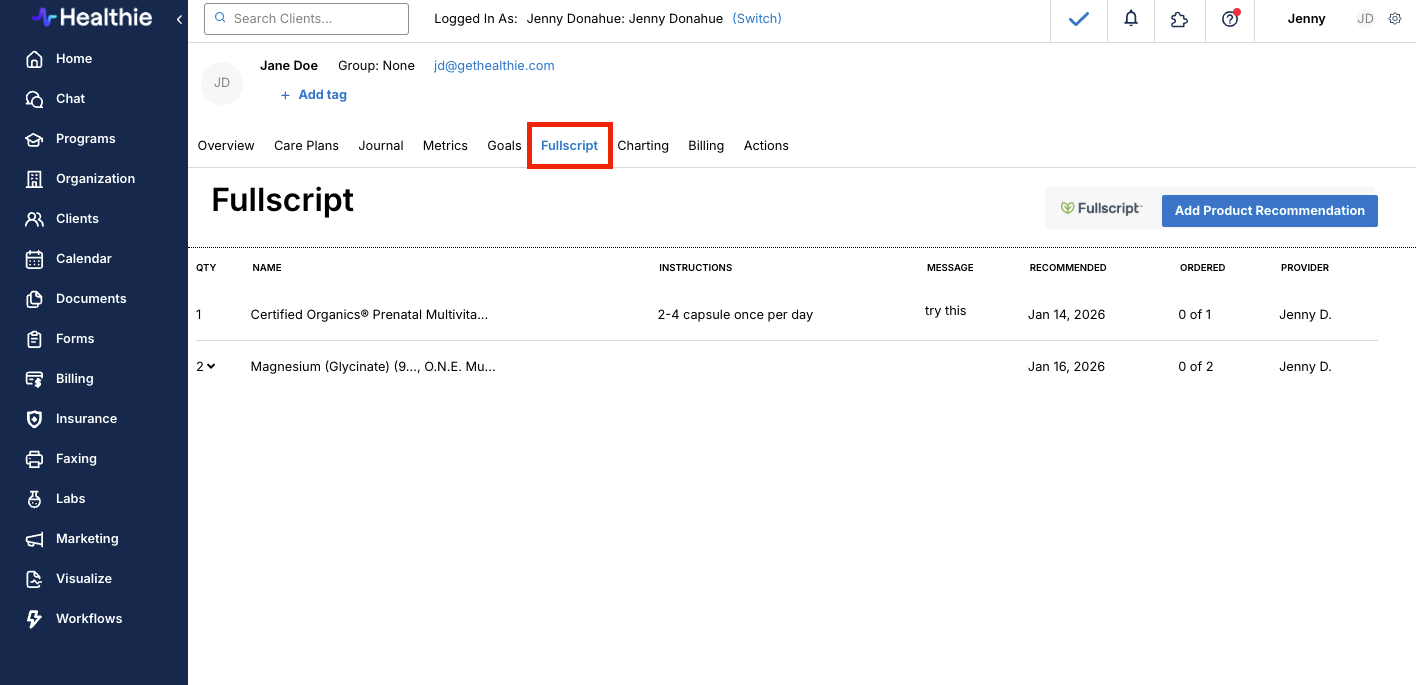Click Certified Organics Prenatal Multivita... row name
1416x685 pixels.
pyautogui.click(x=369, y=315)
